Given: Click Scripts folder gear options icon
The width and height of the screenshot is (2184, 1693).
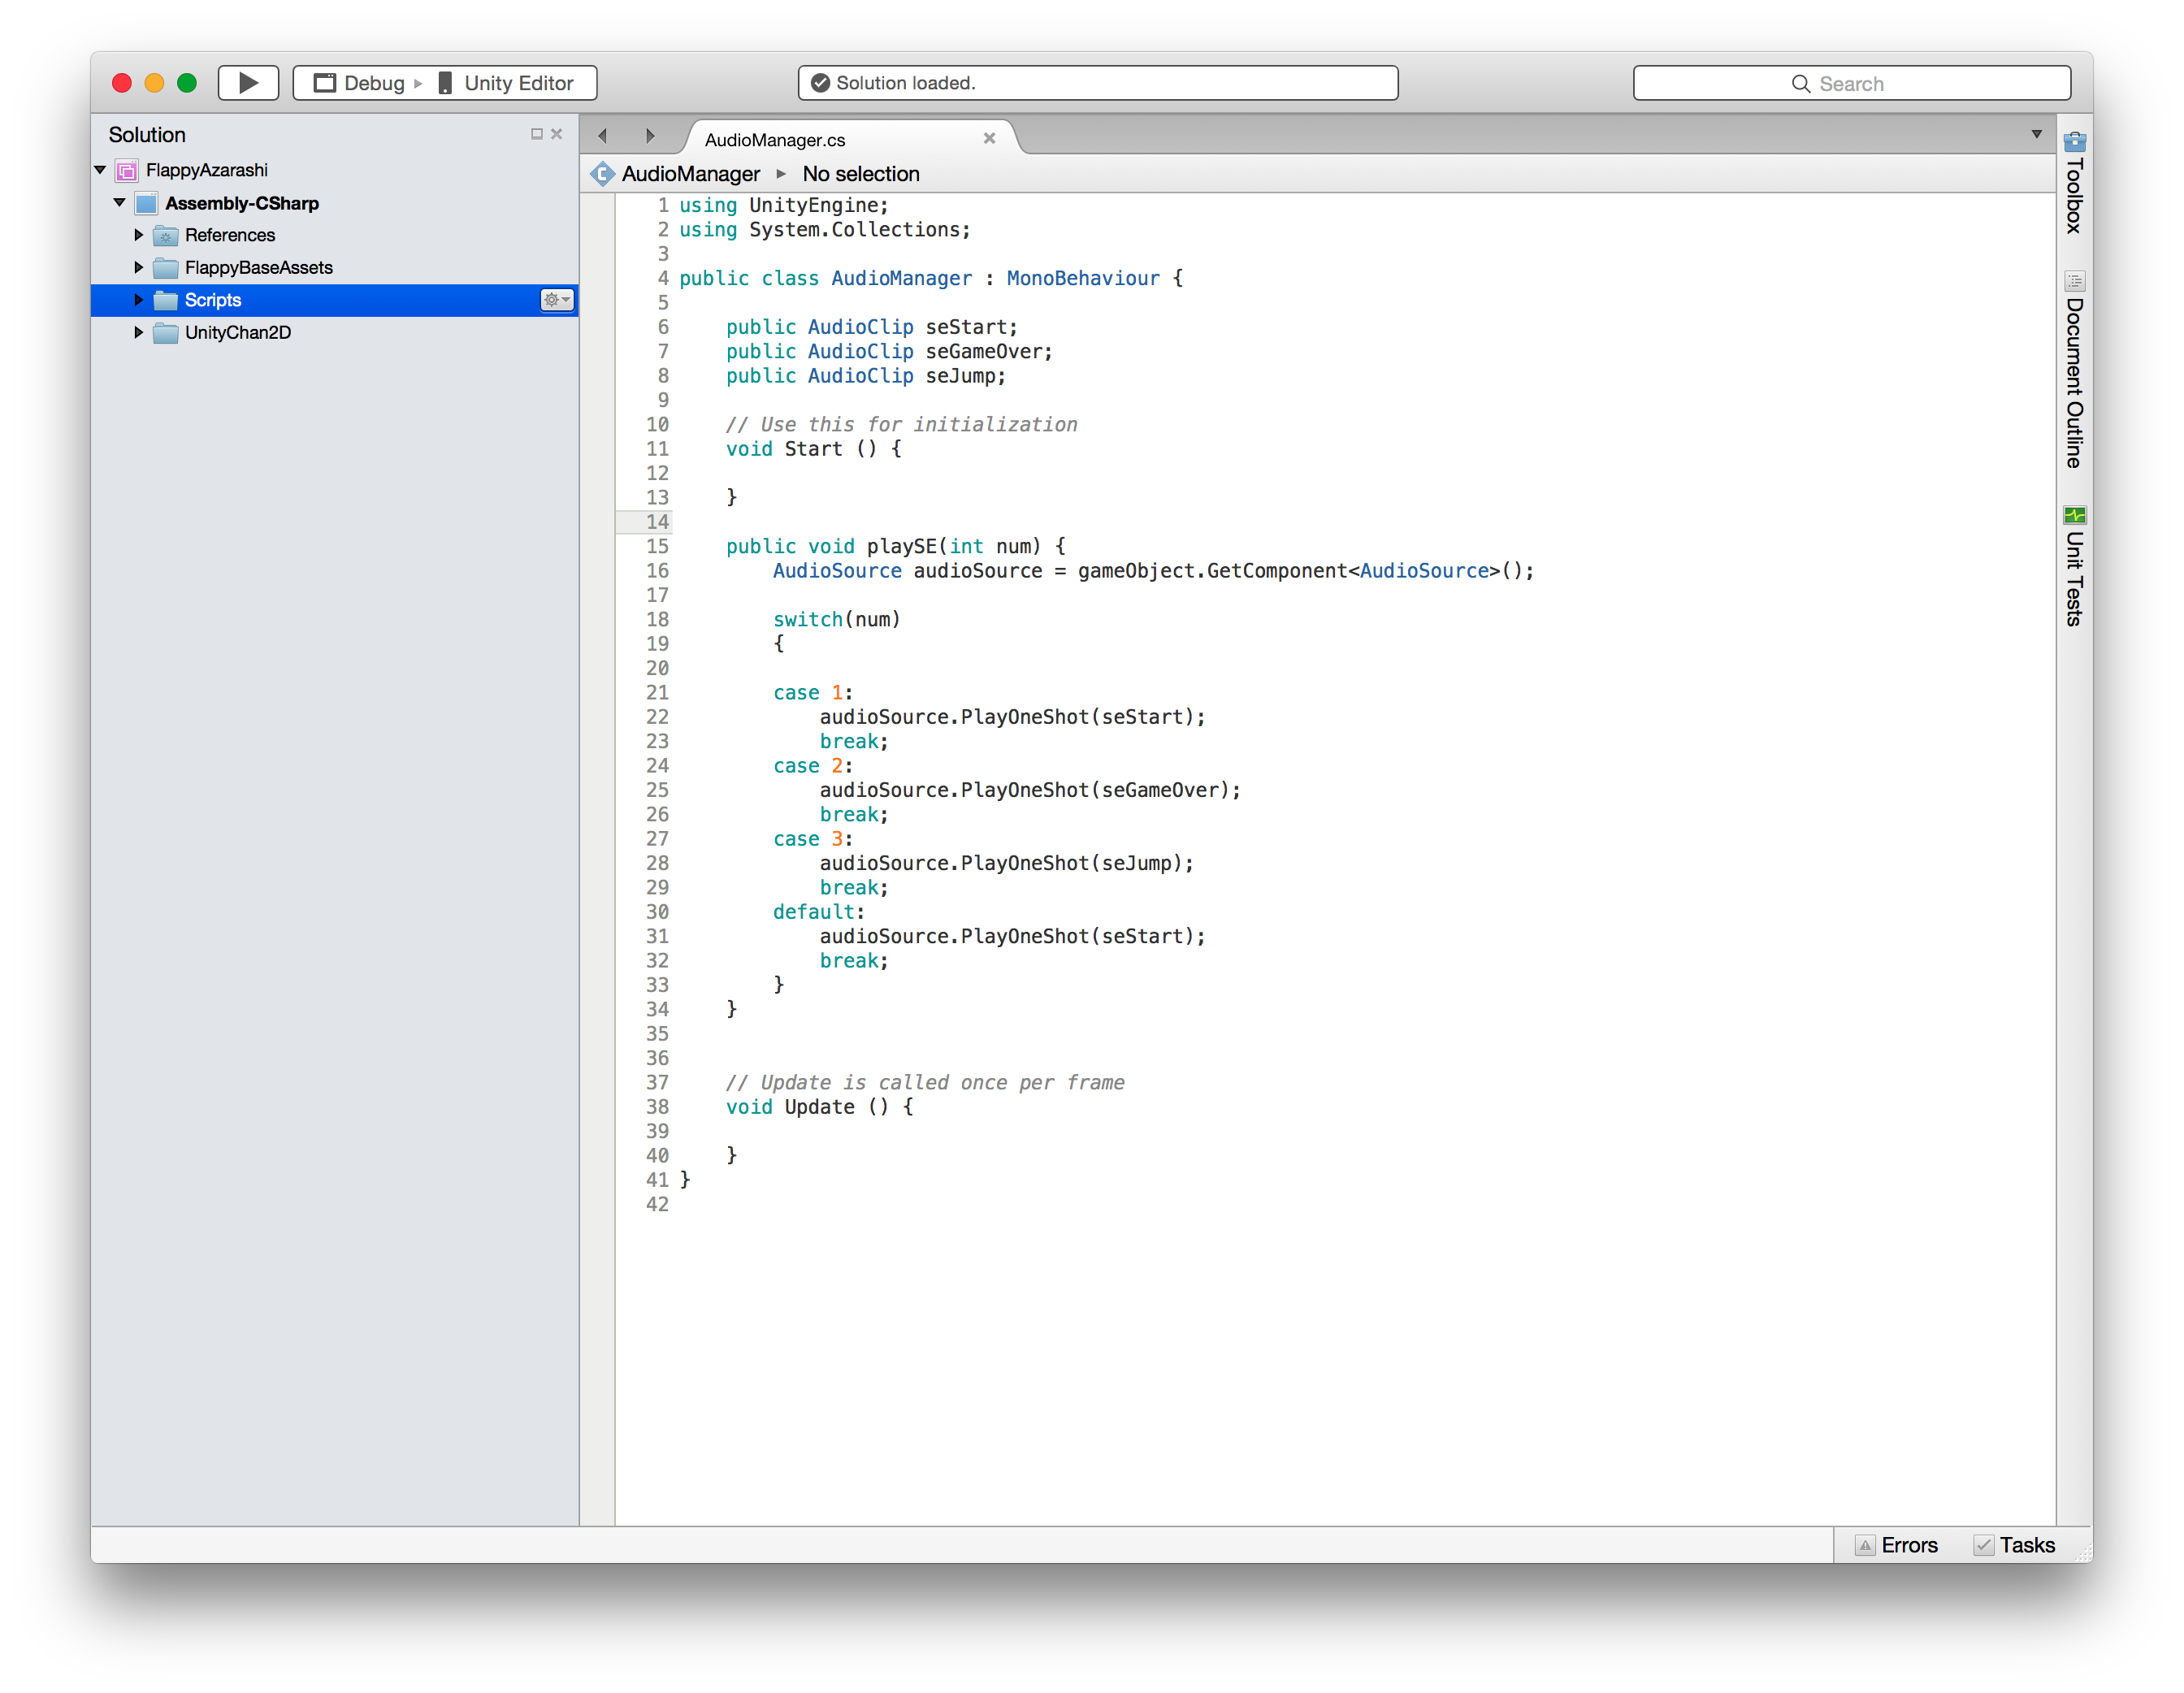Looking at the screenshot, I should tap(556, 300).
